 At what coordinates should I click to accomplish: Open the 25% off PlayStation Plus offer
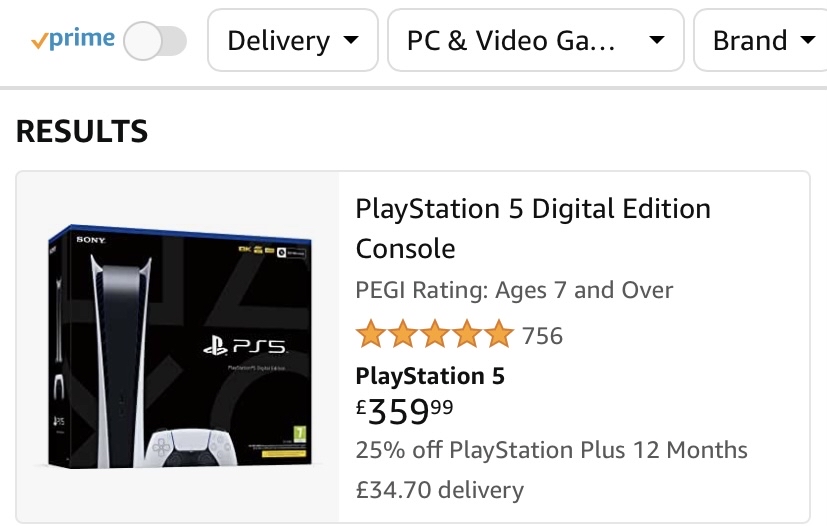(551, 449)
